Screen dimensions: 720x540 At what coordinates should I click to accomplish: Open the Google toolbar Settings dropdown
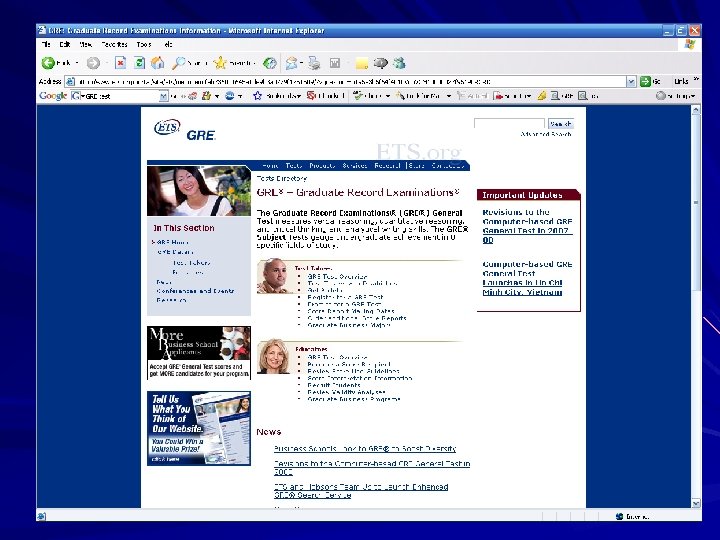[677, 96]
